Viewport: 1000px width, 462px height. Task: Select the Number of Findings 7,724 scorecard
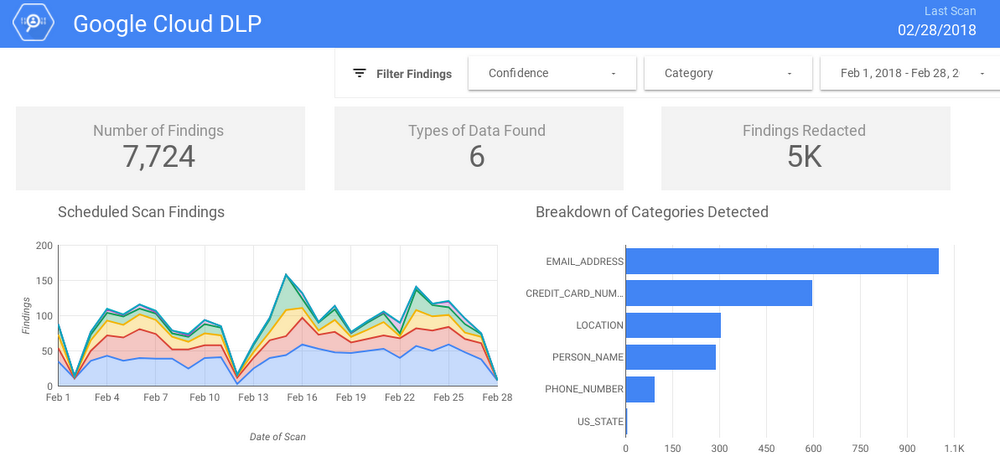(160, 148)
